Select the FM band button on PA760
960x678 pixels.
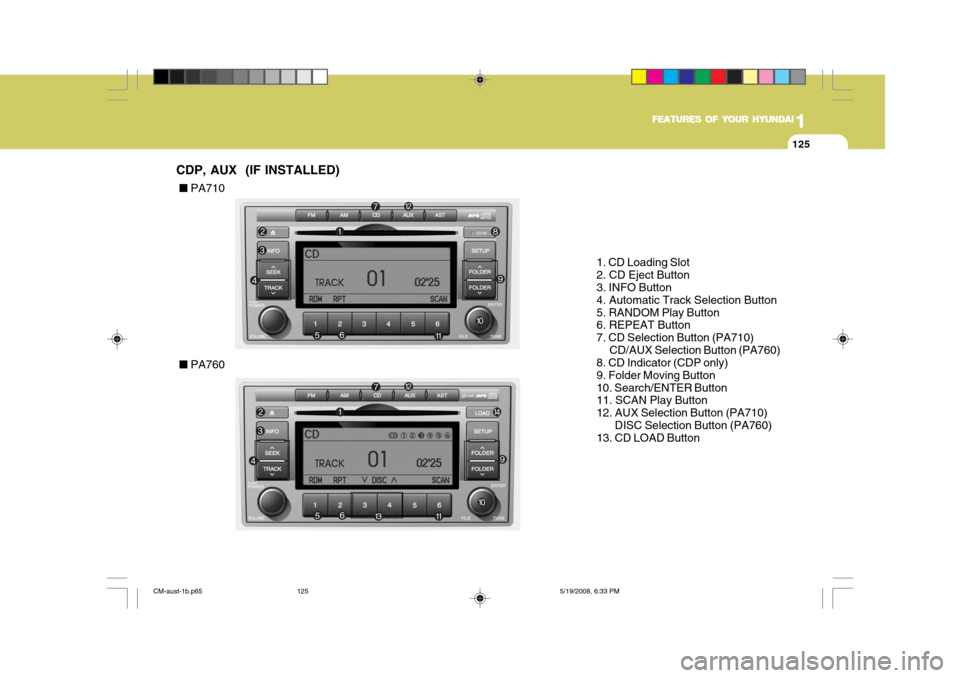coord(312,396)
